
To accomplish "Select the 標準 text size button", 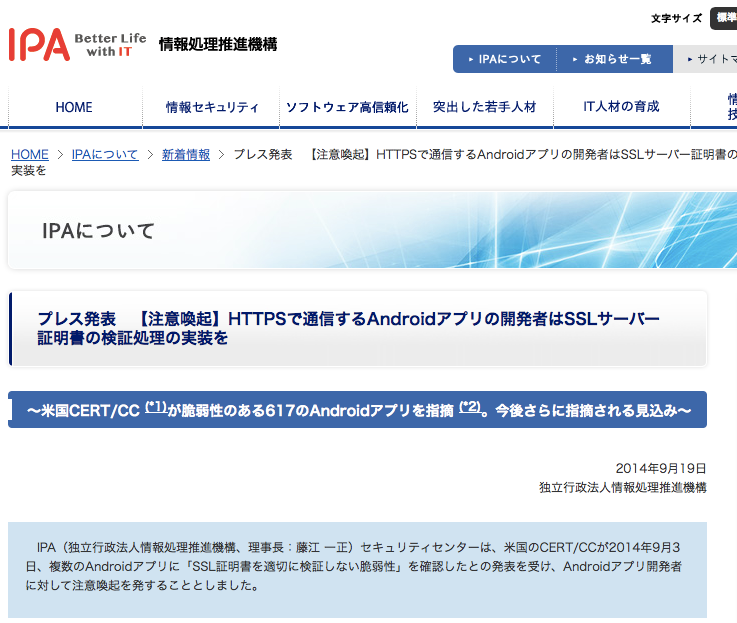I will point(724,18).
